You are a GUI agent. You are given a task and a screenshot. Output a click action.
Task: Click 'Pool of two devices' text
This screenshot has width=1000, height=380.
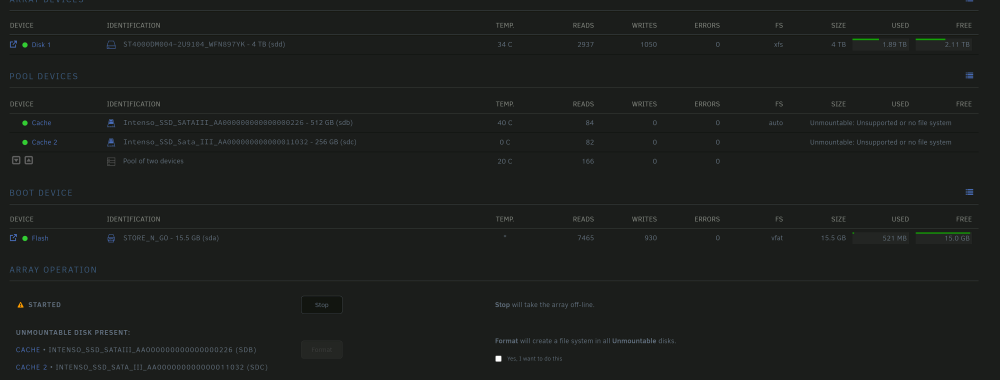tap(153, 161)
